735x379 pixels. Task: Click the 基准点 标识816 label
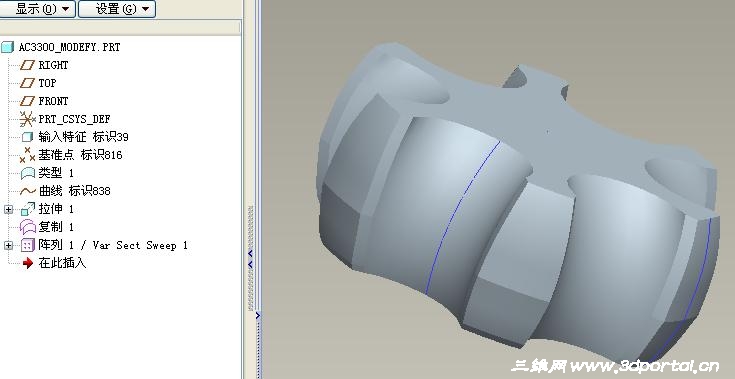tap(80, 155)
